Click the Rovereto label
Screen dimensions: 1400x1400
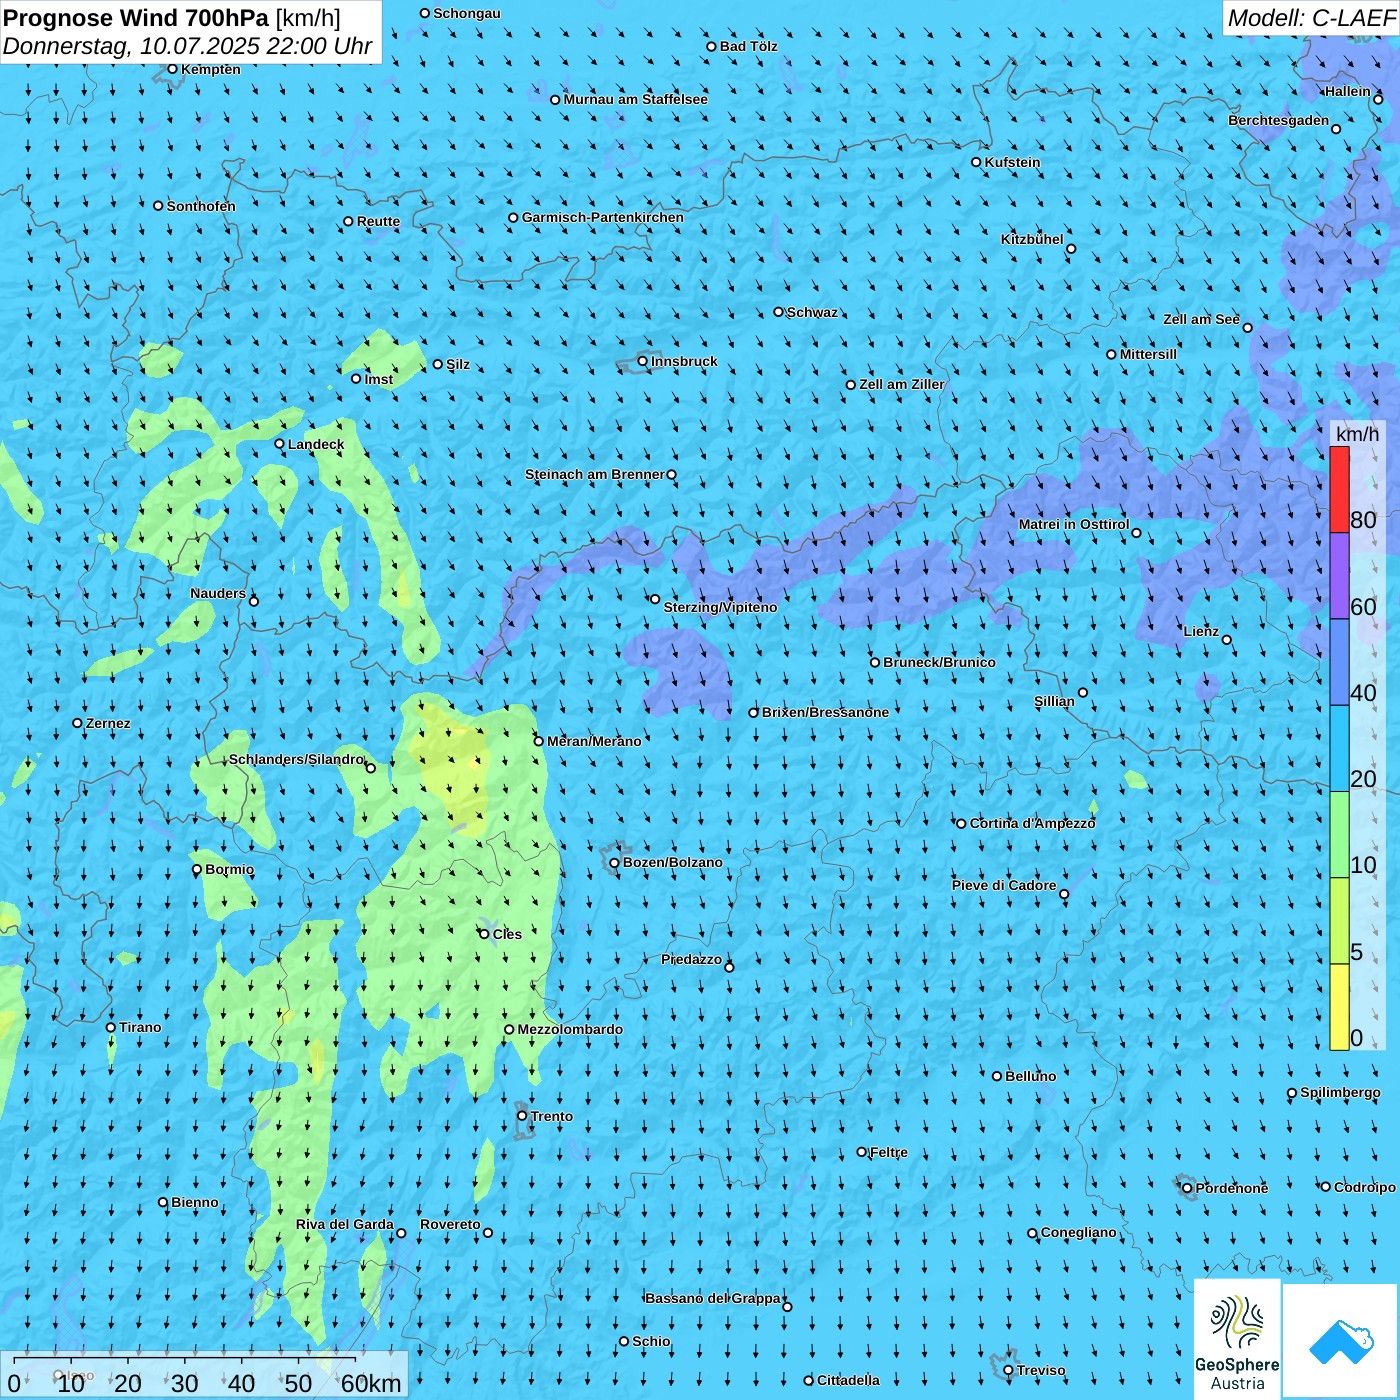point(450,1224)
